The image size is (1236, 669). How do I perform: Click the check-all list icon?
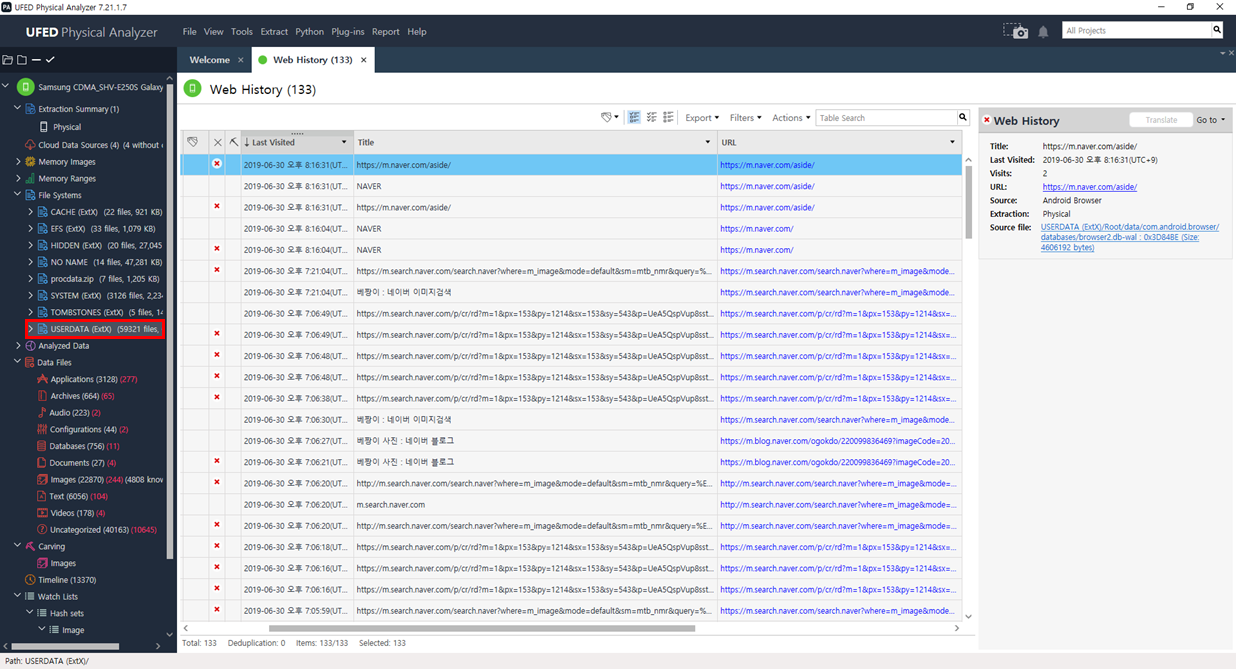click(634, 118)
